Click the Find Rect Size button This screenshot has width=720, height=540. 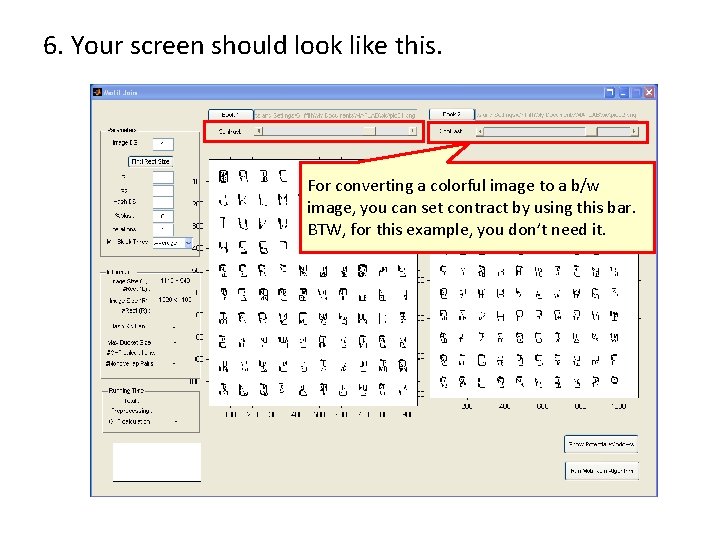[x=150, y=162]
